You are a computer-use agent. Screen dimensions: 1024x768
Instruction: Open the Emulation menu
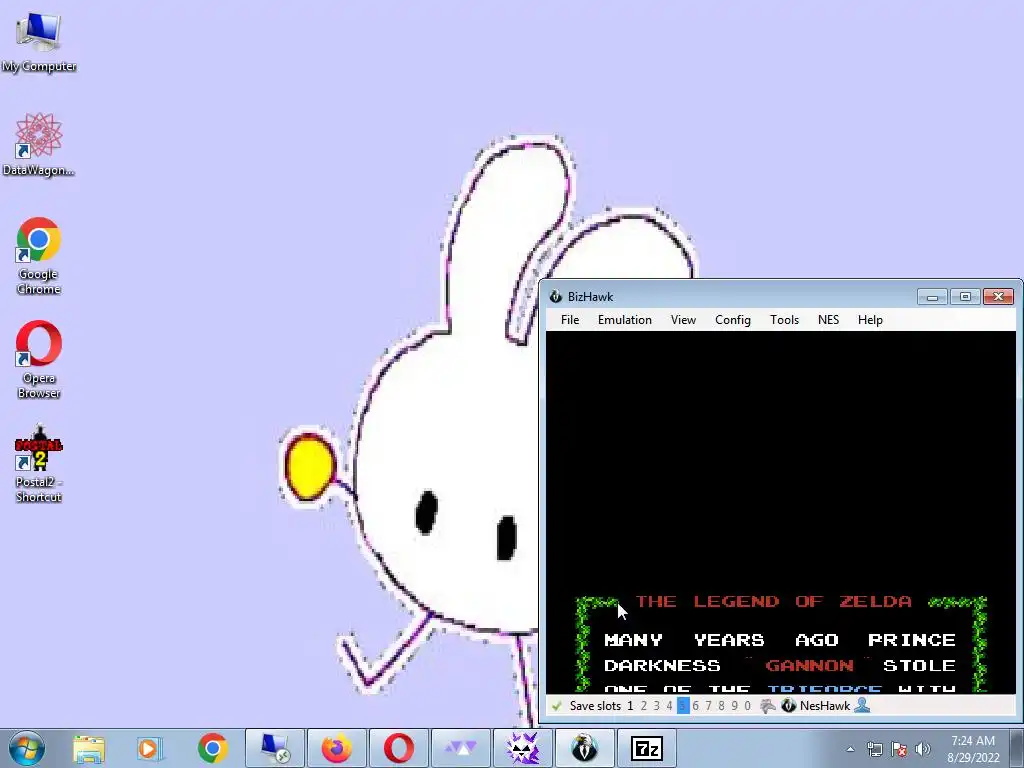coord(624,320)
